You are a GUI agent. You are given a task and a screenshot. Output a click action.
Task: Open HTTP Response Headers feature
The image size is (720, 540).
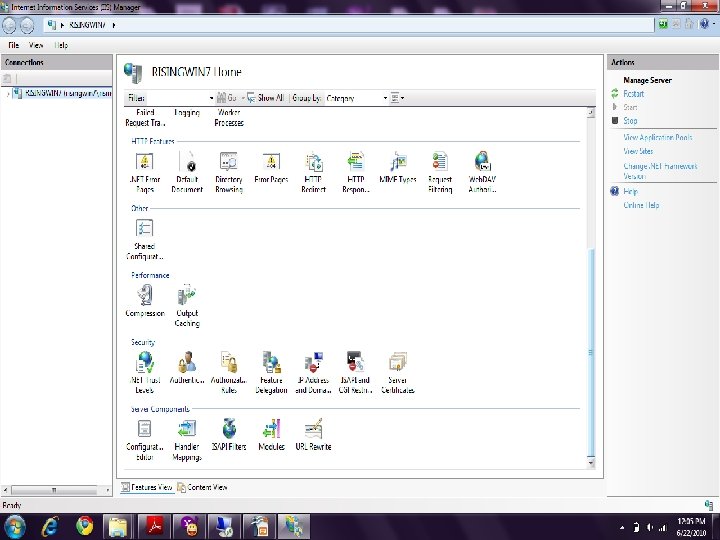click(355, 172)
